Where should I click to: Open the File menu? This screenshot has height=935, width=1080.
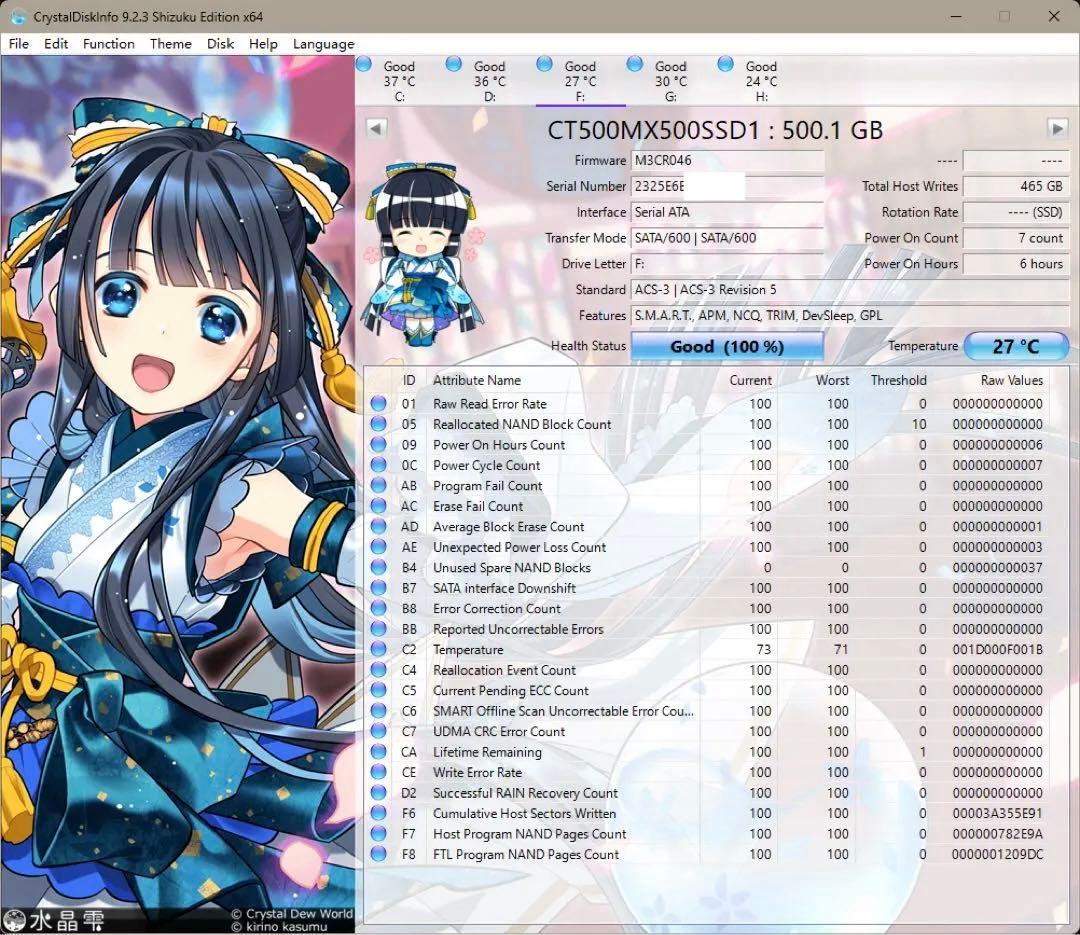point(19,44)
